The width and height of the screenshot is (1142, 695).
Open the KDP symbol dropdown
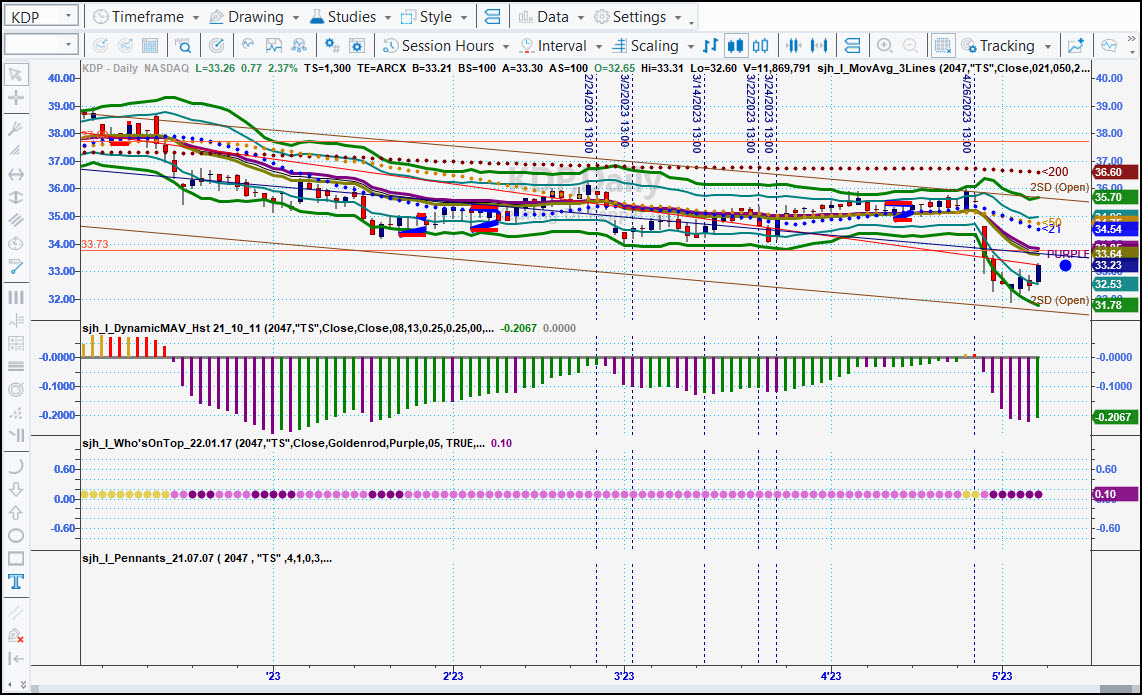[68, 15]
